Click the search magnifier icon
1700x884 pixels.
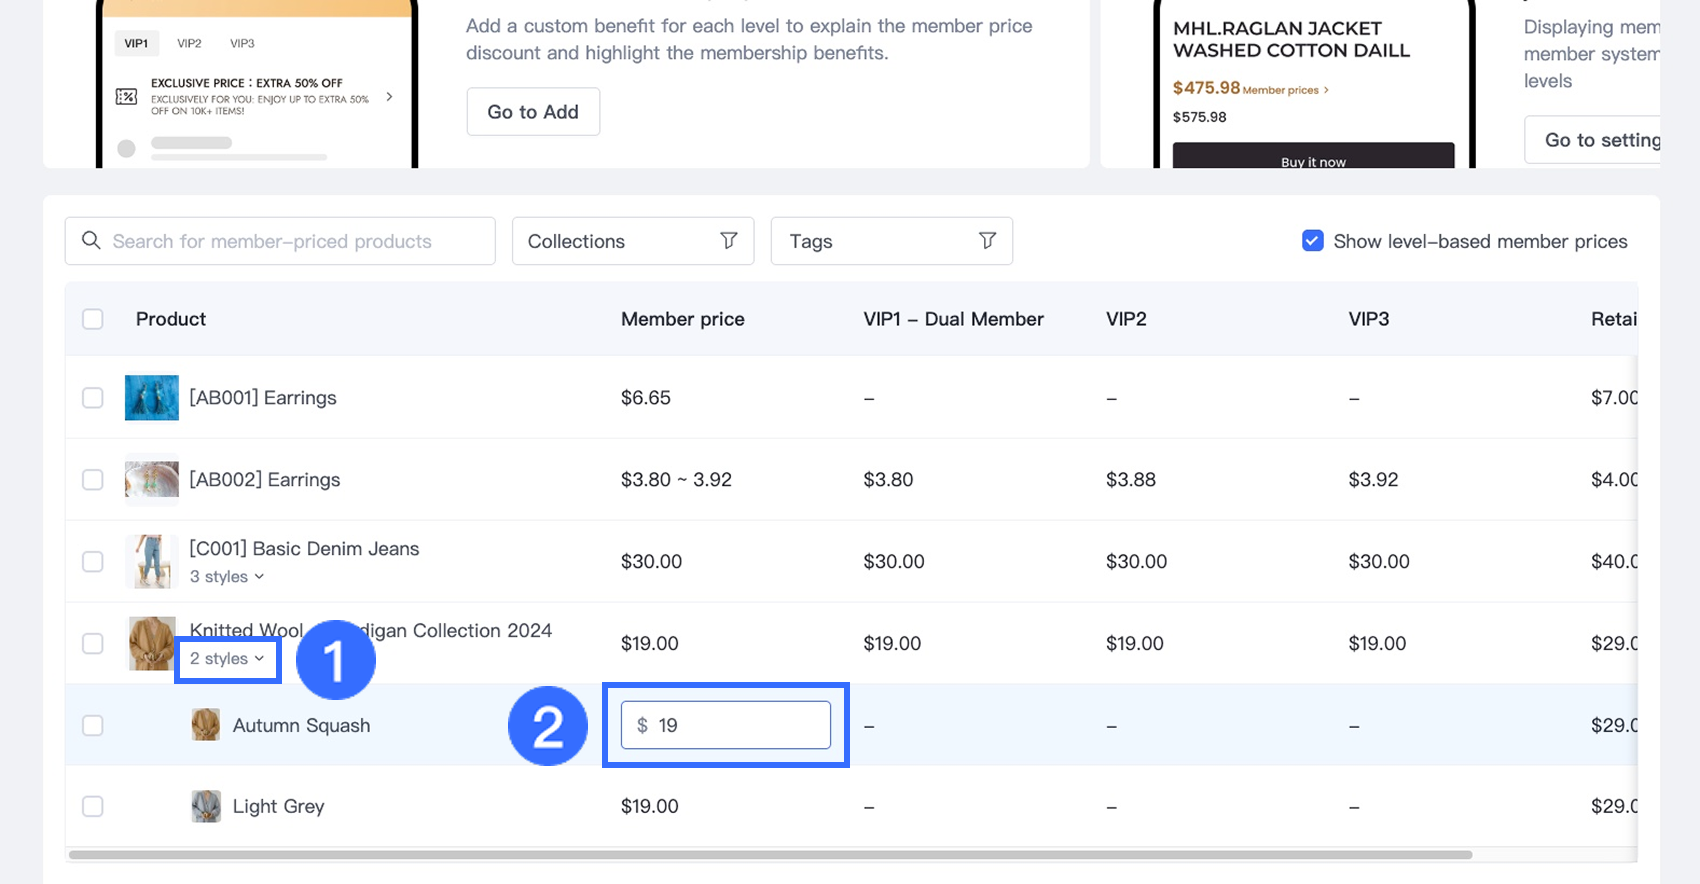point(91,241)
